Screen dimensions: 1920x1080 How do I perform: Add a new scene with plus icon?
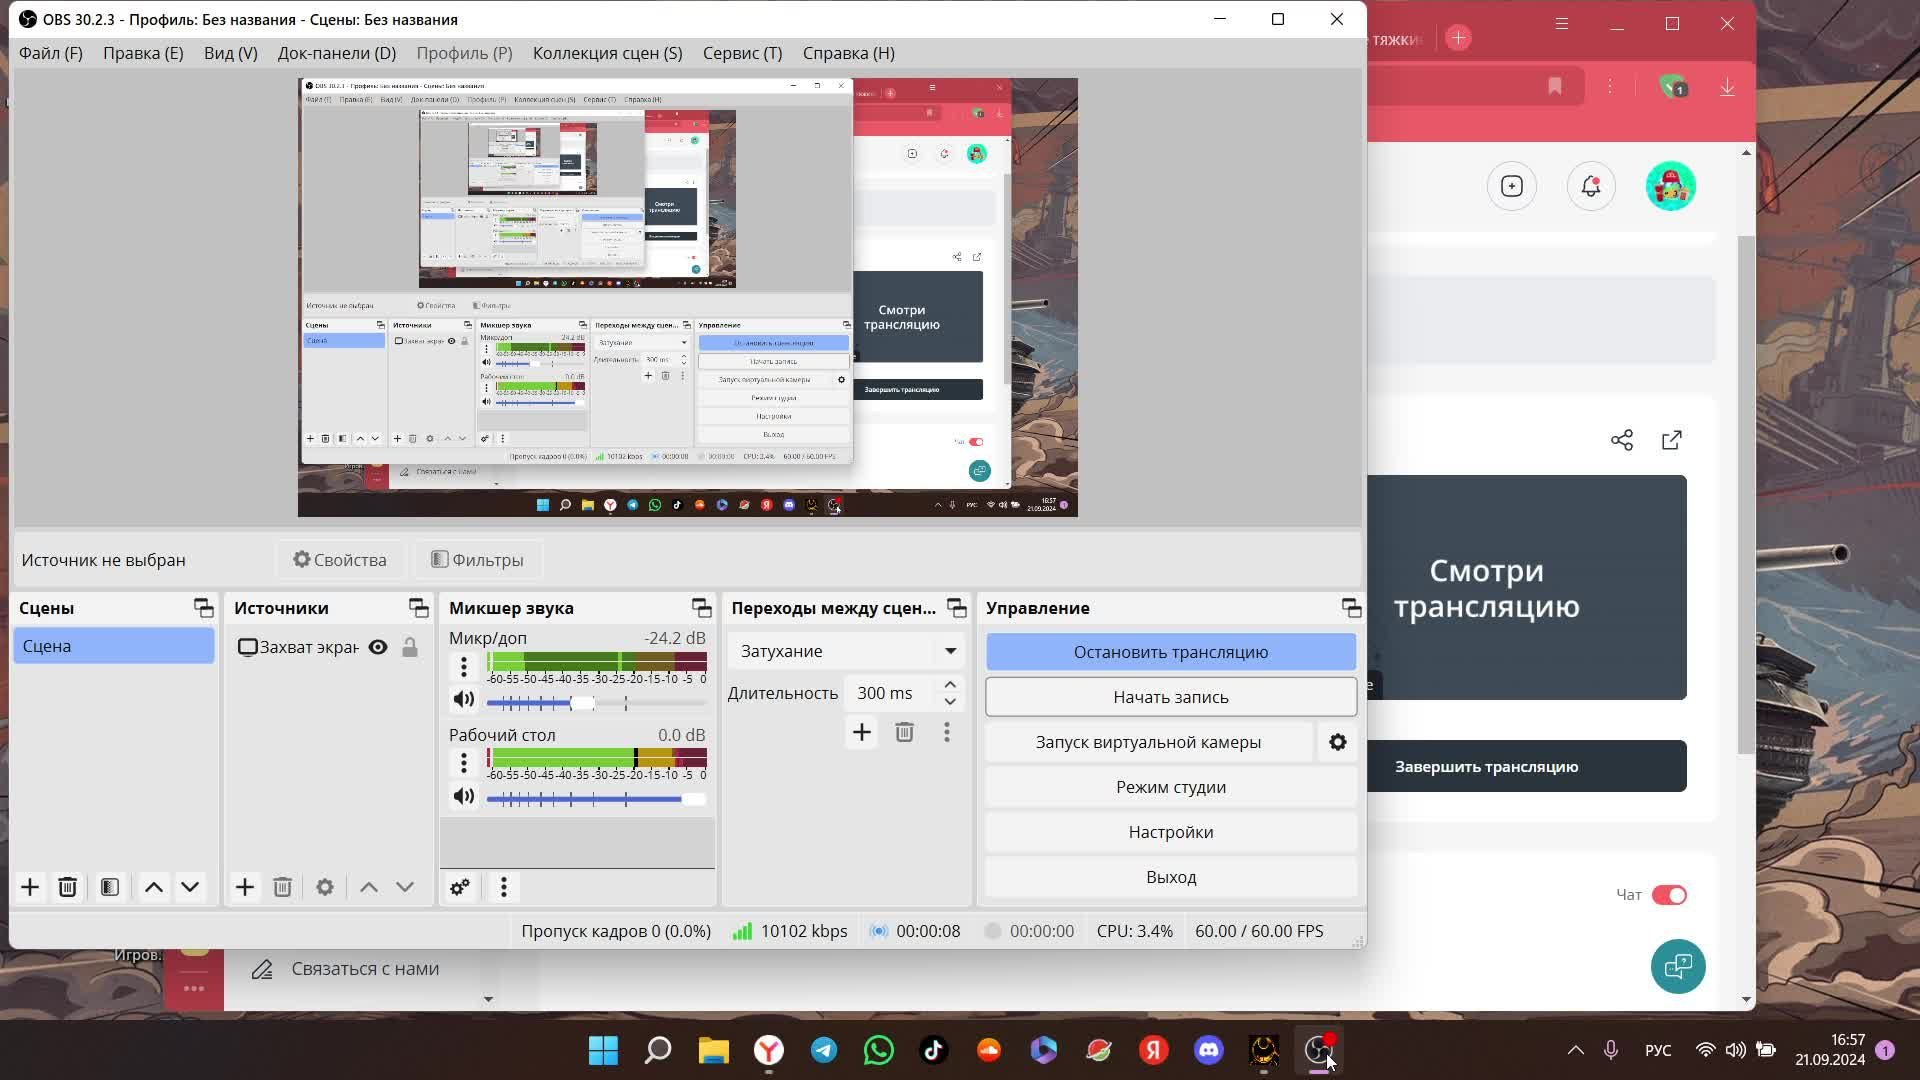[x=30, y=887]
